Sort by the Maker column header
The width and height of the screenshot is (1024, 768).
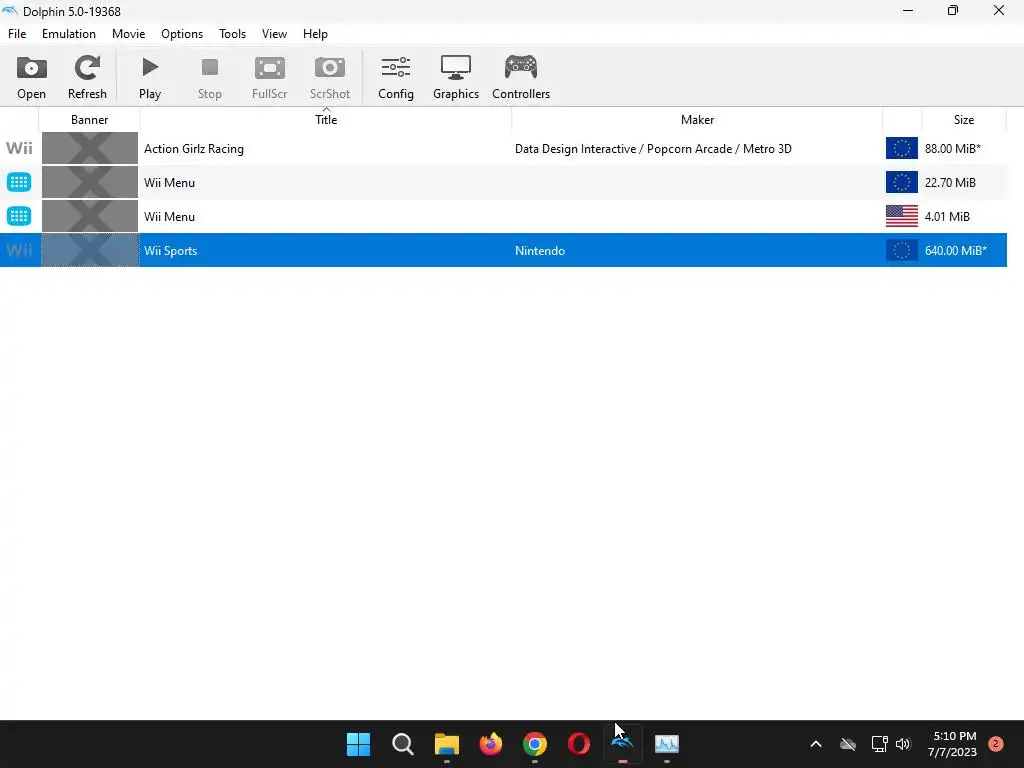(697, 120)
